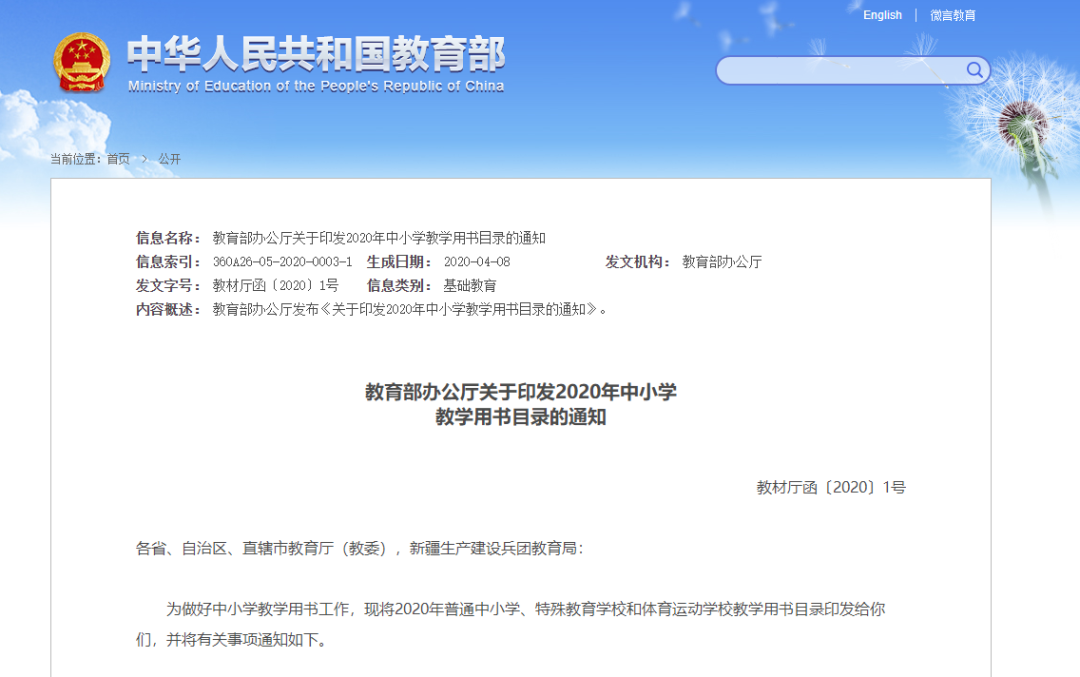The image size is (1080, 677).
Task: Open the 首页 breadcrumb link
Action: (x=117, y=158)
